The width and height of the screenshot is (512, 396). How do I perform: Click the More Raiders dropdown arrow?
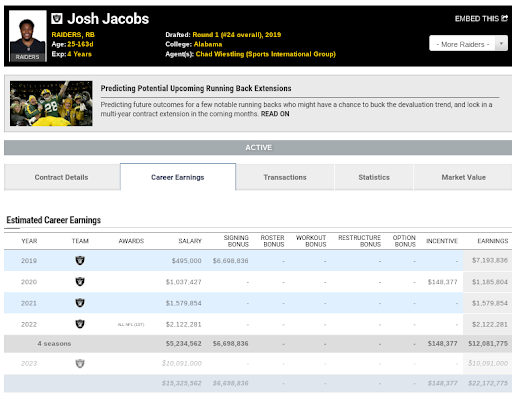501,43
